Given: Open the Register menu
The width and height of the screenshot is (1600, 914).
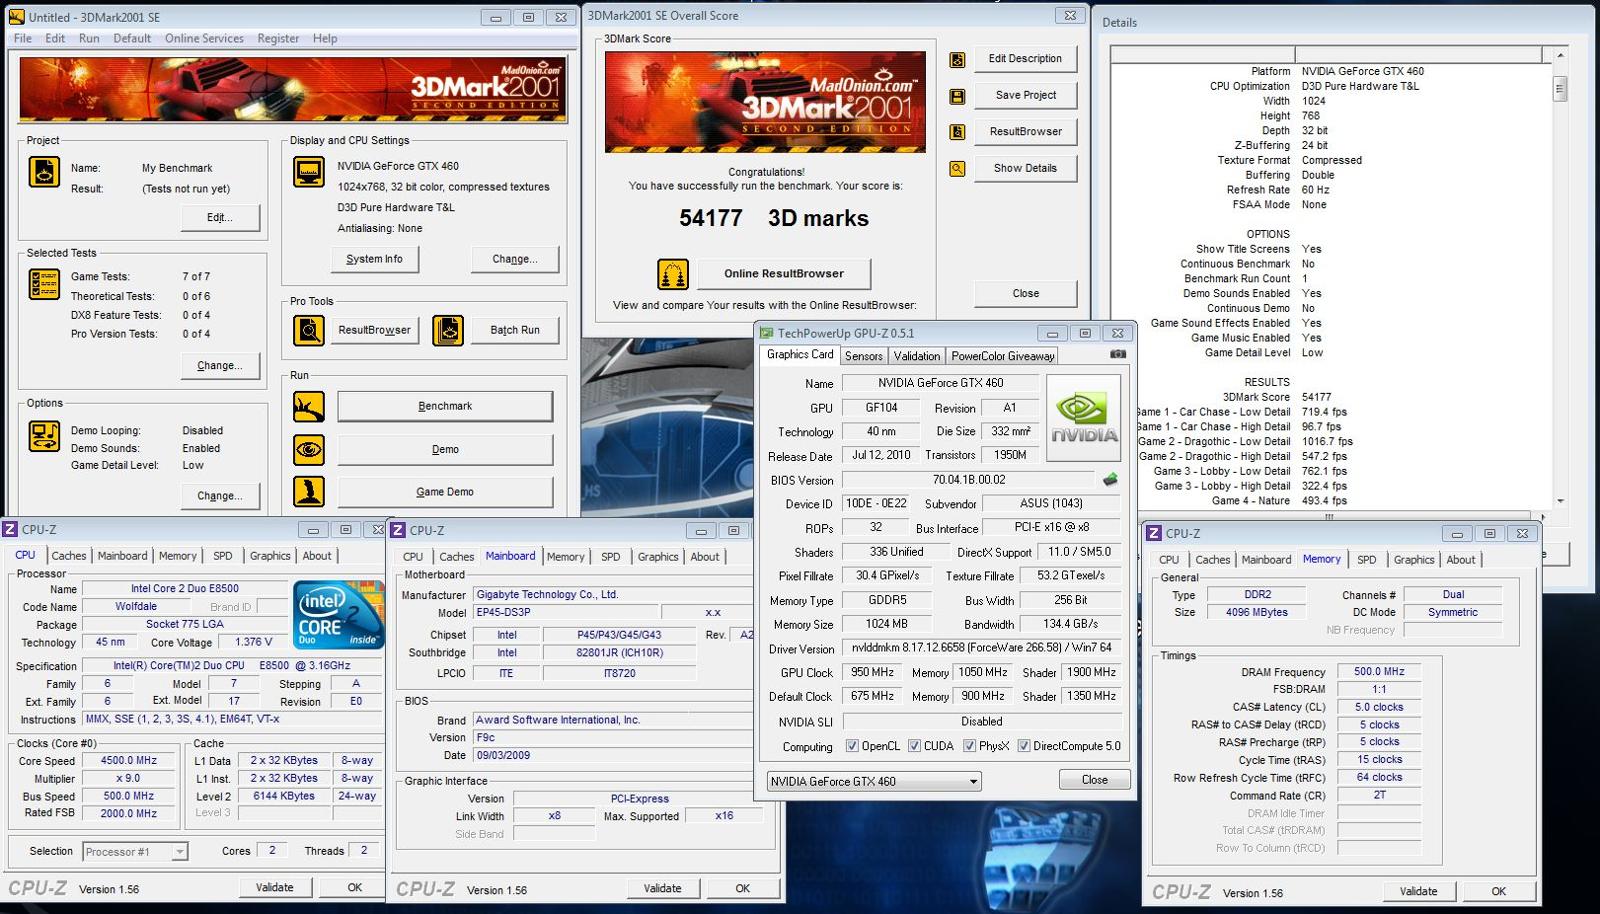Looking at the screenshot, I should 278,39.
